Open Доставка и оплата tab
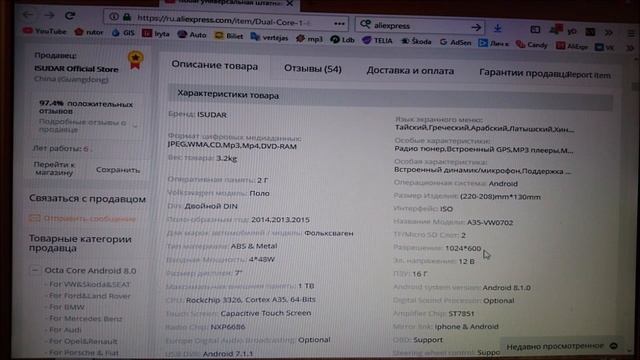This screenshot has width=640, height=360. 410,70
